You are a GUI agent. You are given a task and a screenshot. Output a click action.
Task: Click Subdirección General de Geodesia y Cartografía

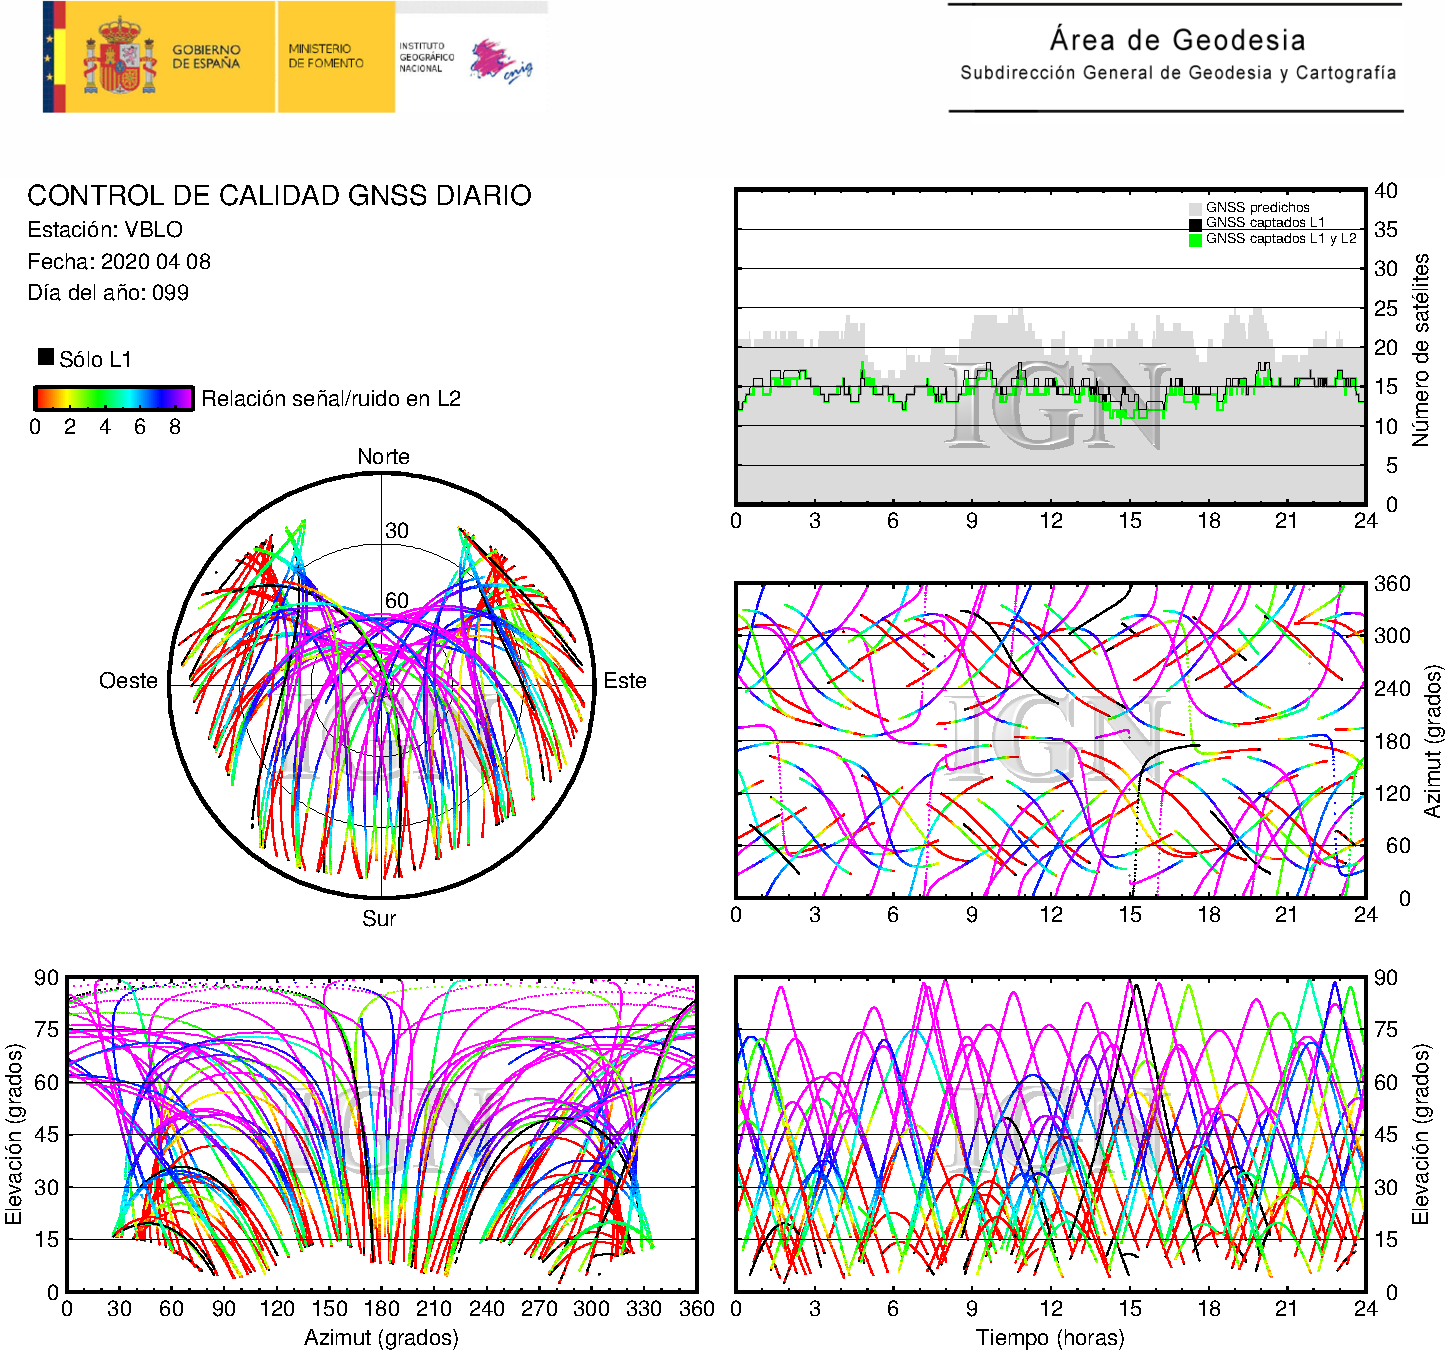click(1177, 73)
